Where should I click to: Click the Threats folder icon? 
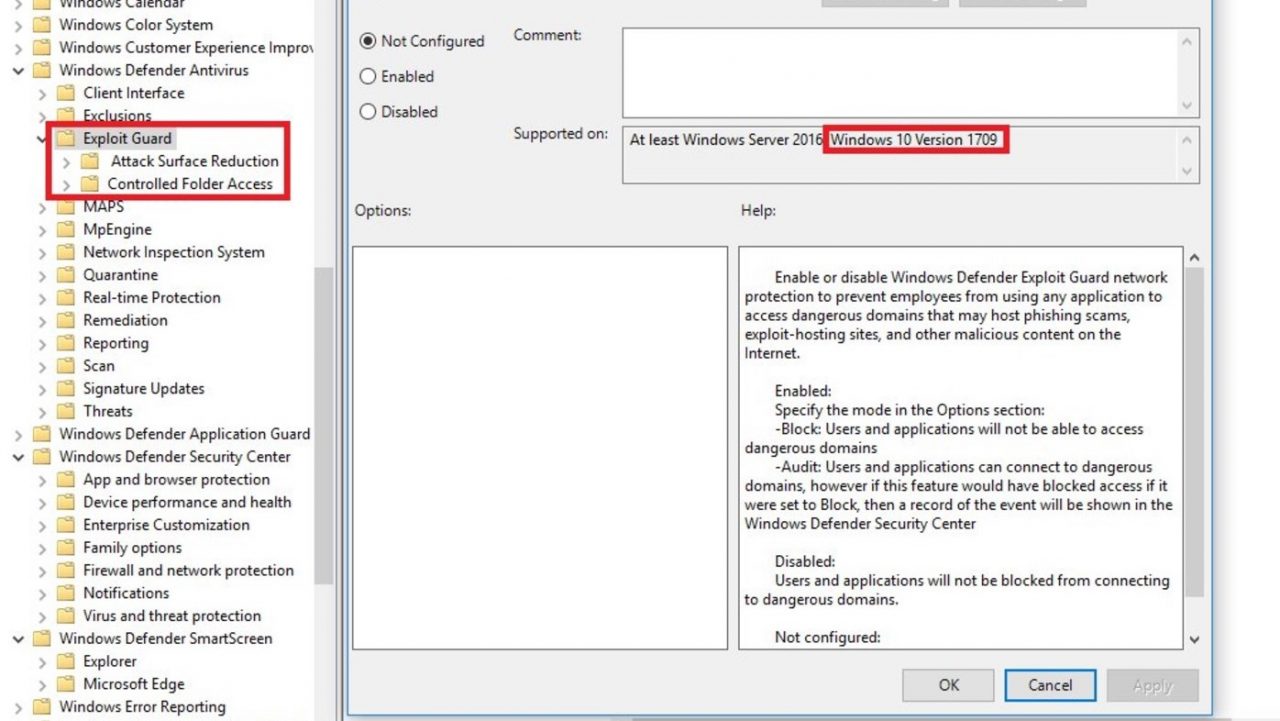point(65,411)
